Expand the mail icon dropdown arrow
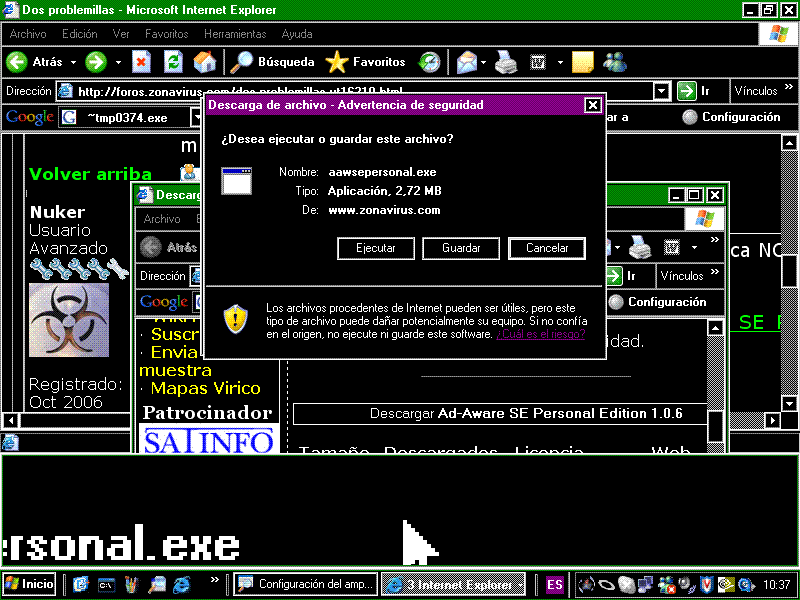The height and width of the screenshot is (600, 800). [x=483, y=62]
